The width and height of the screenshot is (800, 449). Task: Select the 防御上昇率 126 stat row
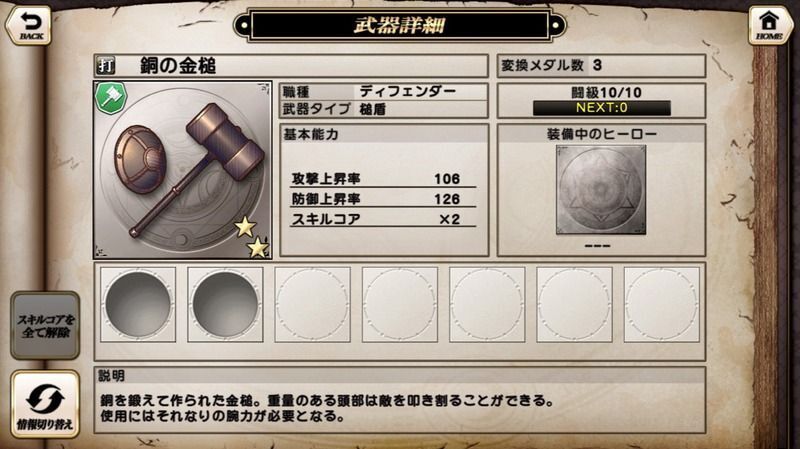pos(383,198)
